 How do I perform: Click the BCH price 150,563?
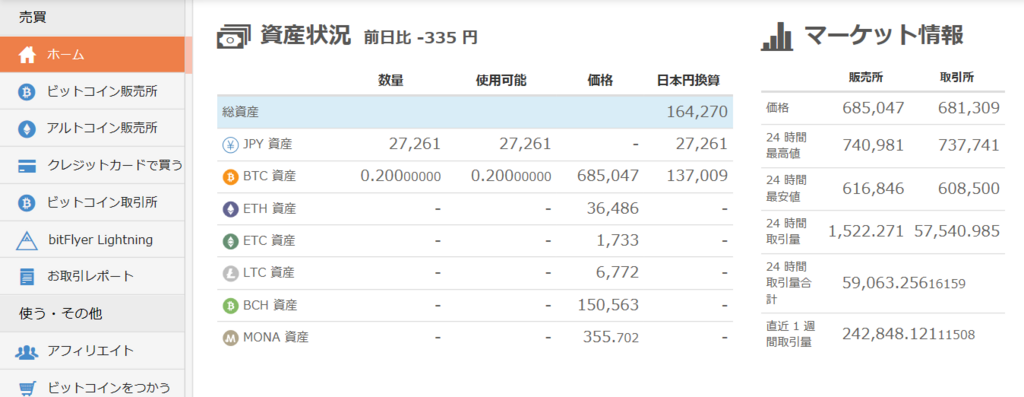click(609, 305)
